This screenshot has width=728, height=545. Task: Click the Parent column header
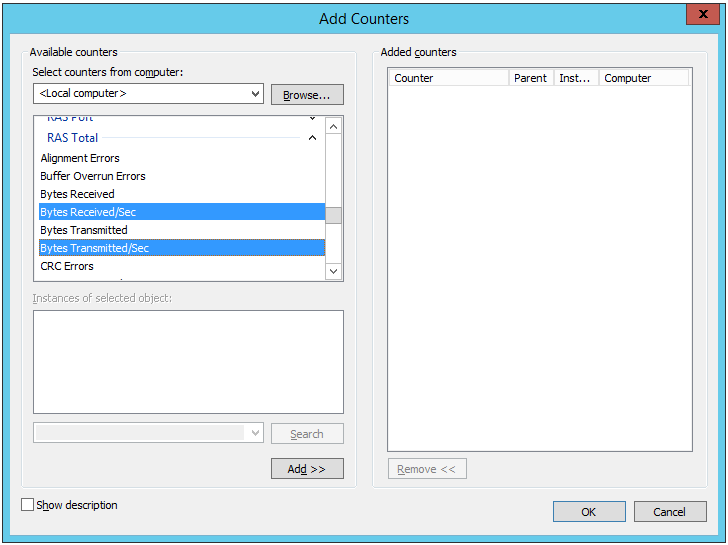(x=532, y=78)
